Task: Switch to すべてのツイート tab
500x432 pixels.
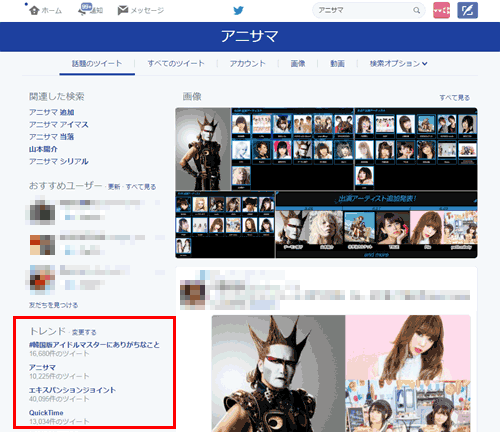Action: [176, 63]
